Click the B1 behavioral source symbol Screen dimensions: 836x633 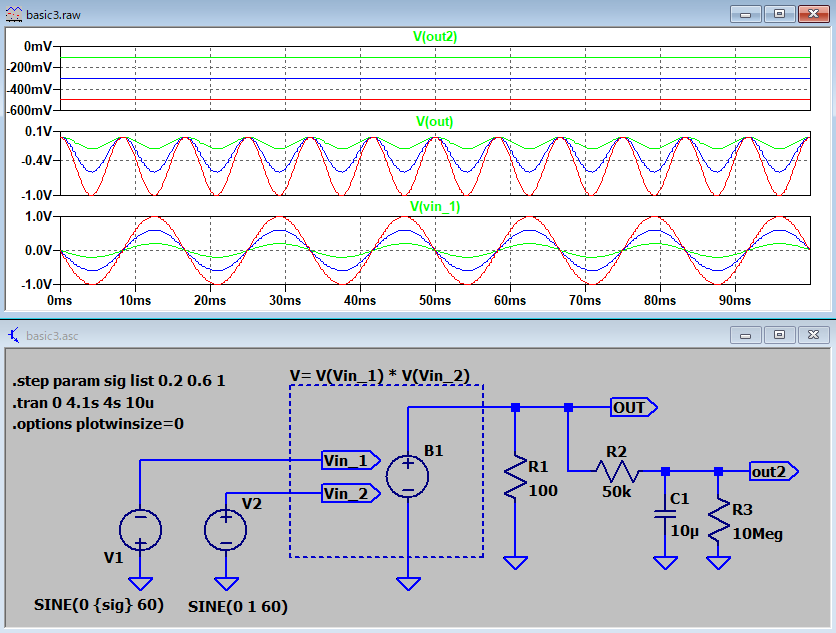408,476
